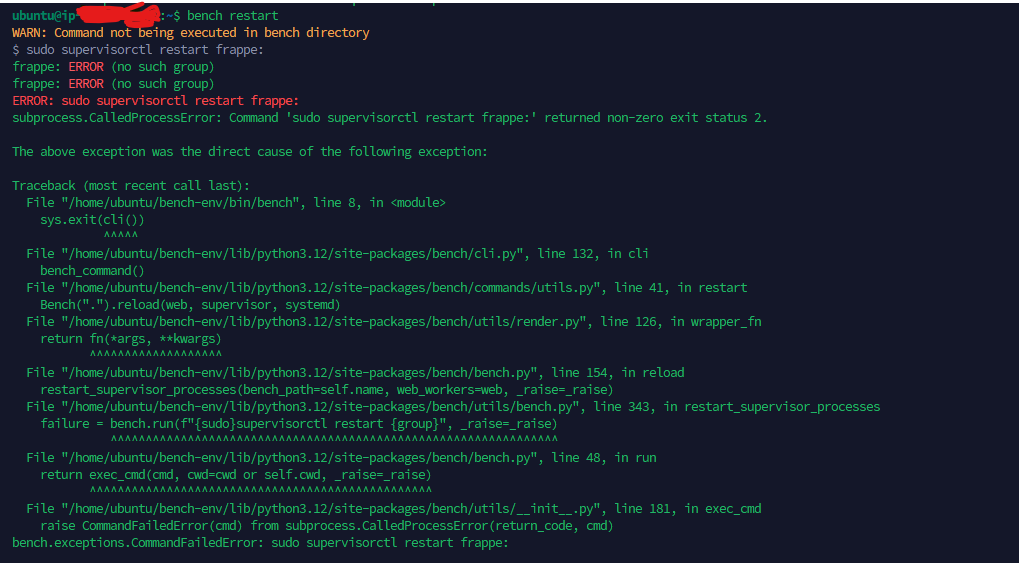Click the final bench.exceptions.CommandFailedError line
Image resolution: width=1019 pixels, height=563 pixels.
260,542
